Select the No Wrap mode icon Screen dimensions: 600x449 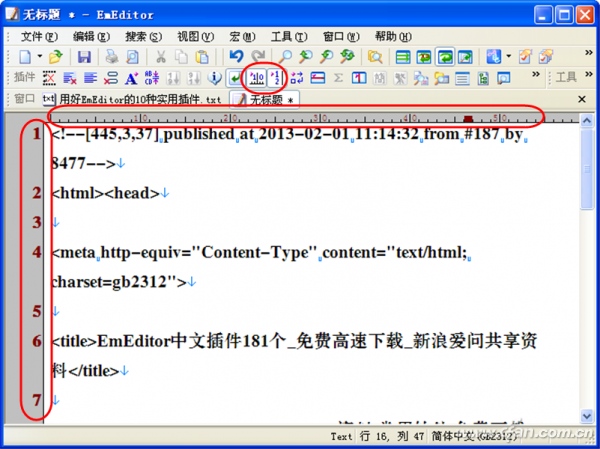coord(403,57)
